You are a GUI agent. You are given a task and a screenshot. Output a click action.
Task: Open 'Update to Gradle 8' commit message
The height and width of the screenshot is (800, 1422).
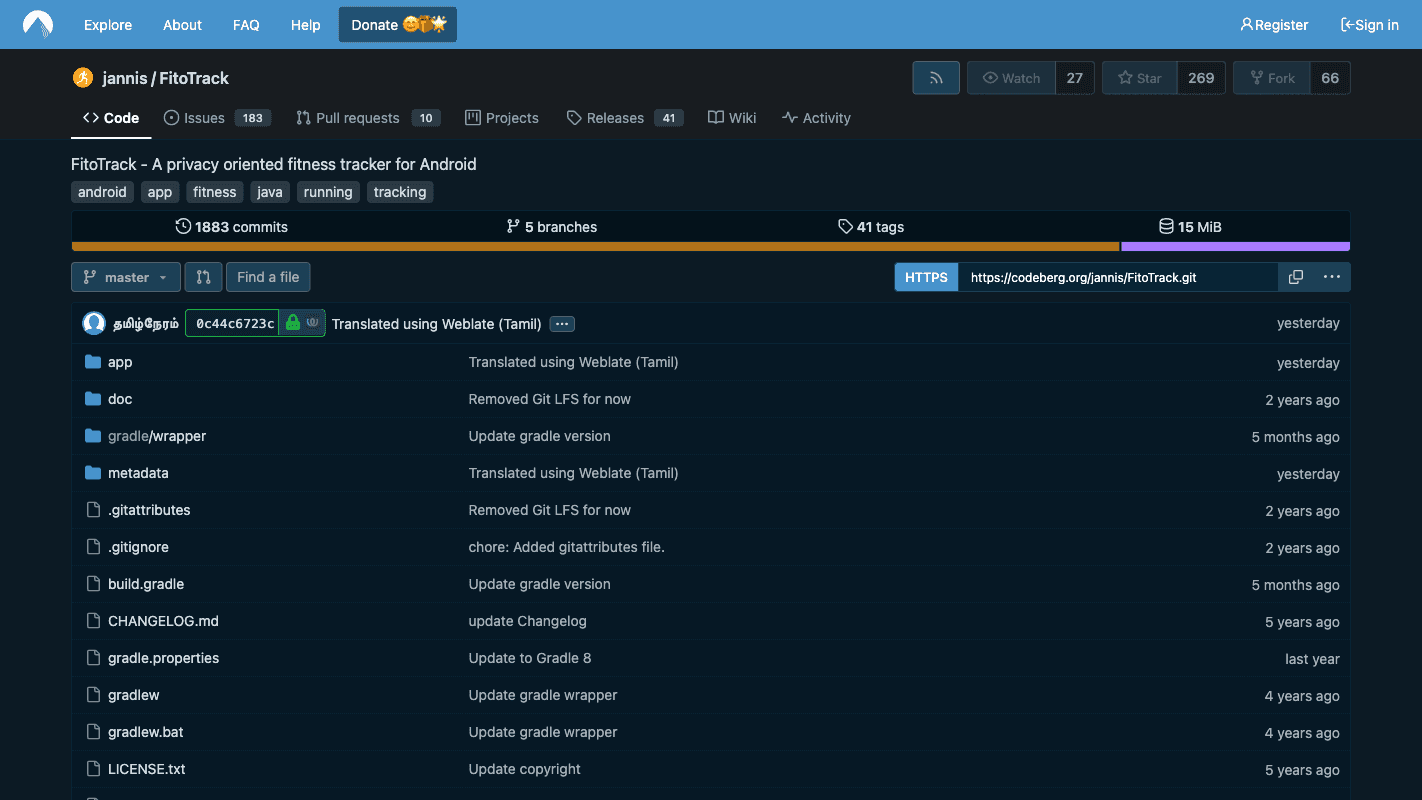(530, 658)
